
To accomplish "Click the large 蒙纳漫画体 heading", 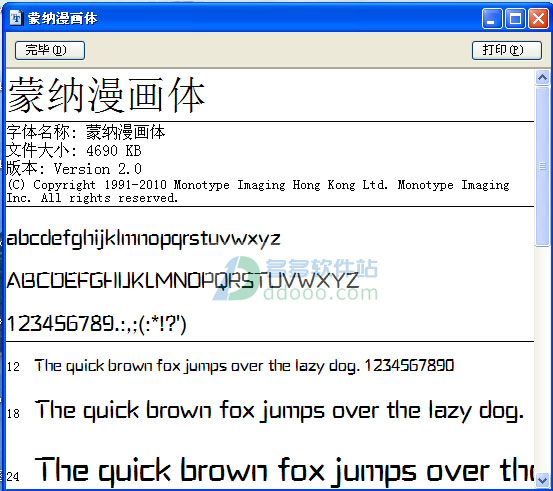I will tap(107, 96).
